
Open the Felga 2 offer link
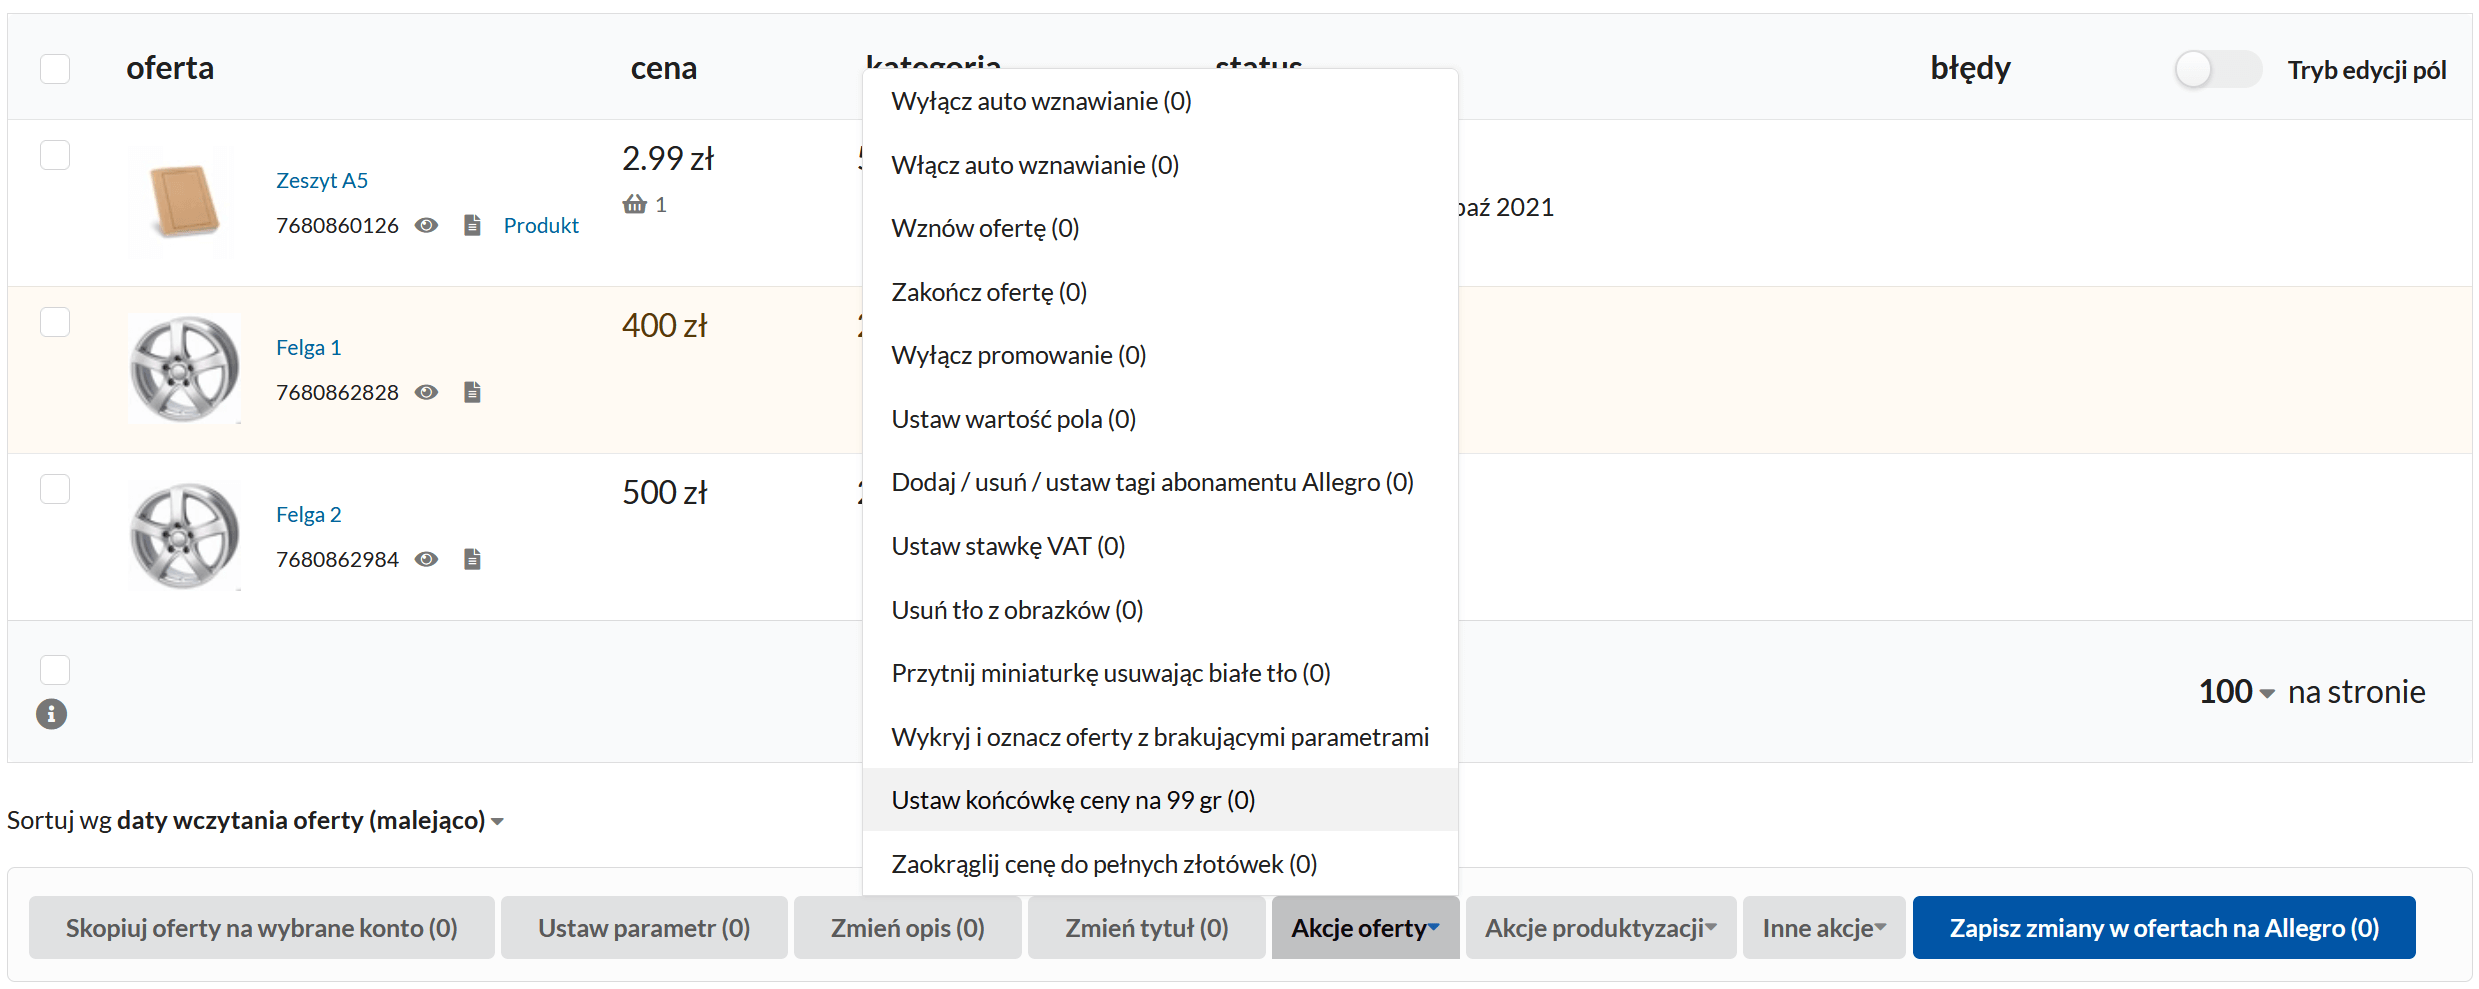point(309,514)
